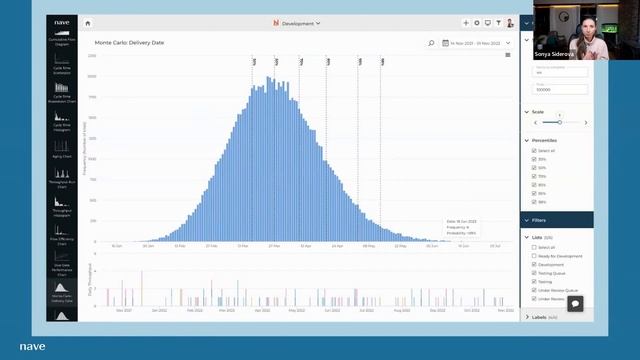Image resolution: width=640 pixels, height=360 pixels.
Task: Expand the Labels section
Action: [527, 317]
